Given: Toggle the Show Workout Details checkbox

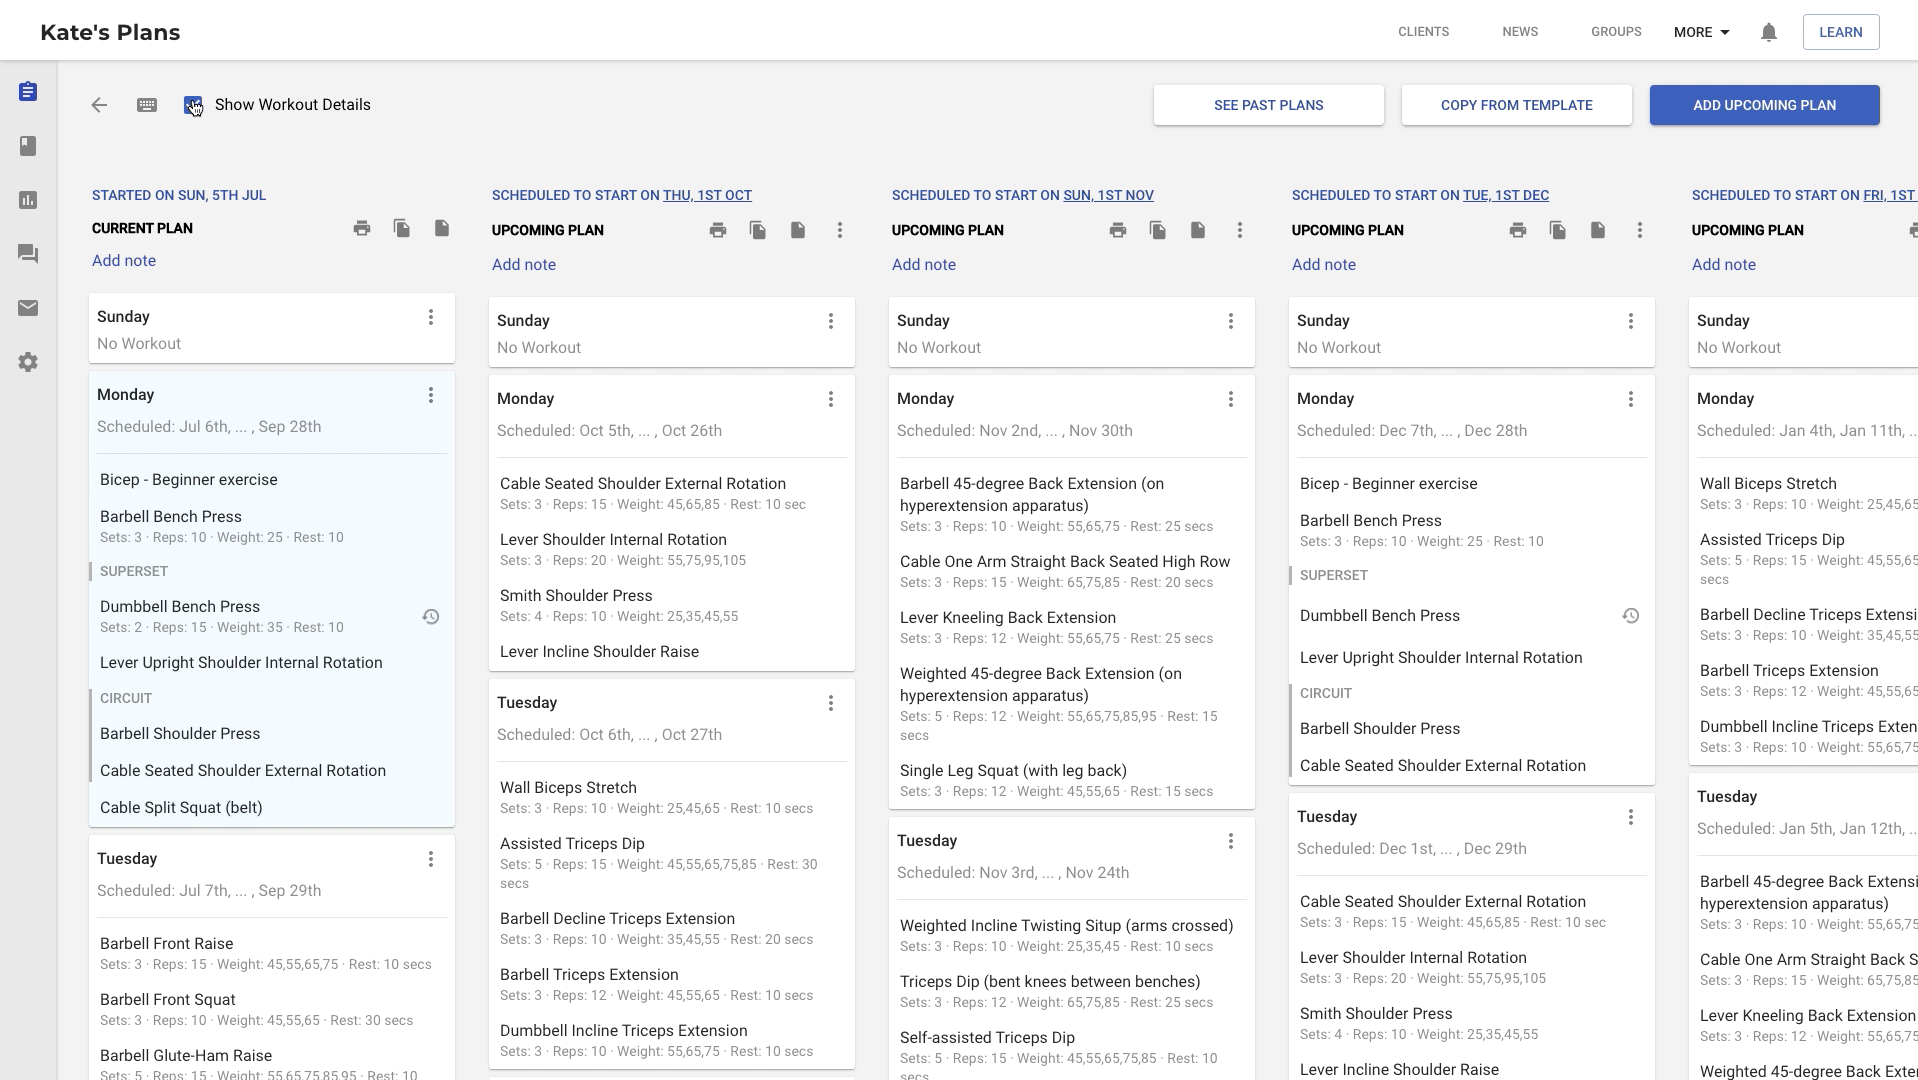Looking at the screenshot, I should 193,105.
